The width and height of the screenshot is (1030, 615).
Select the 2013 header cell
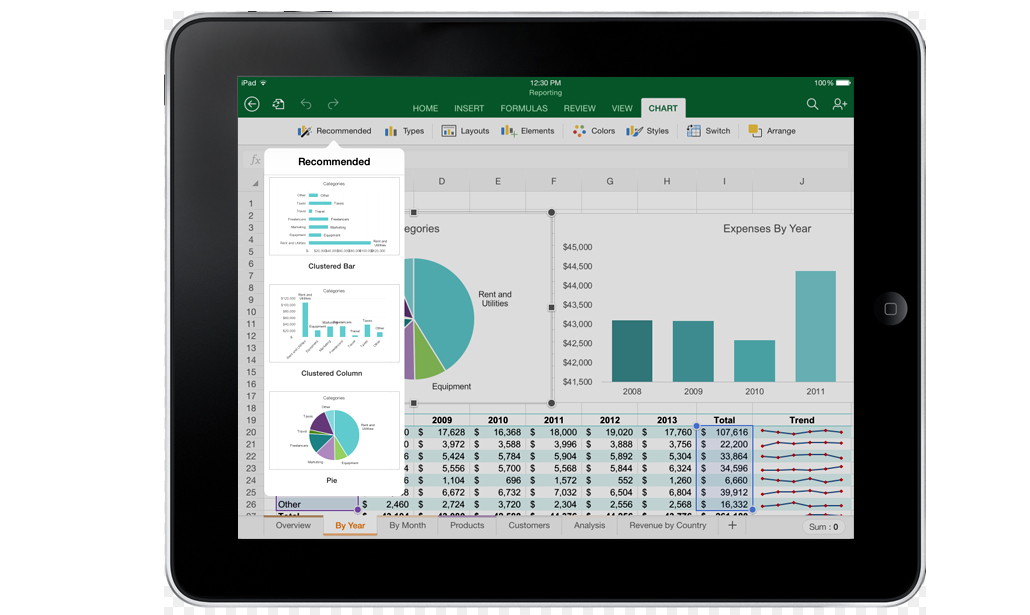click(x=667, y=420)
